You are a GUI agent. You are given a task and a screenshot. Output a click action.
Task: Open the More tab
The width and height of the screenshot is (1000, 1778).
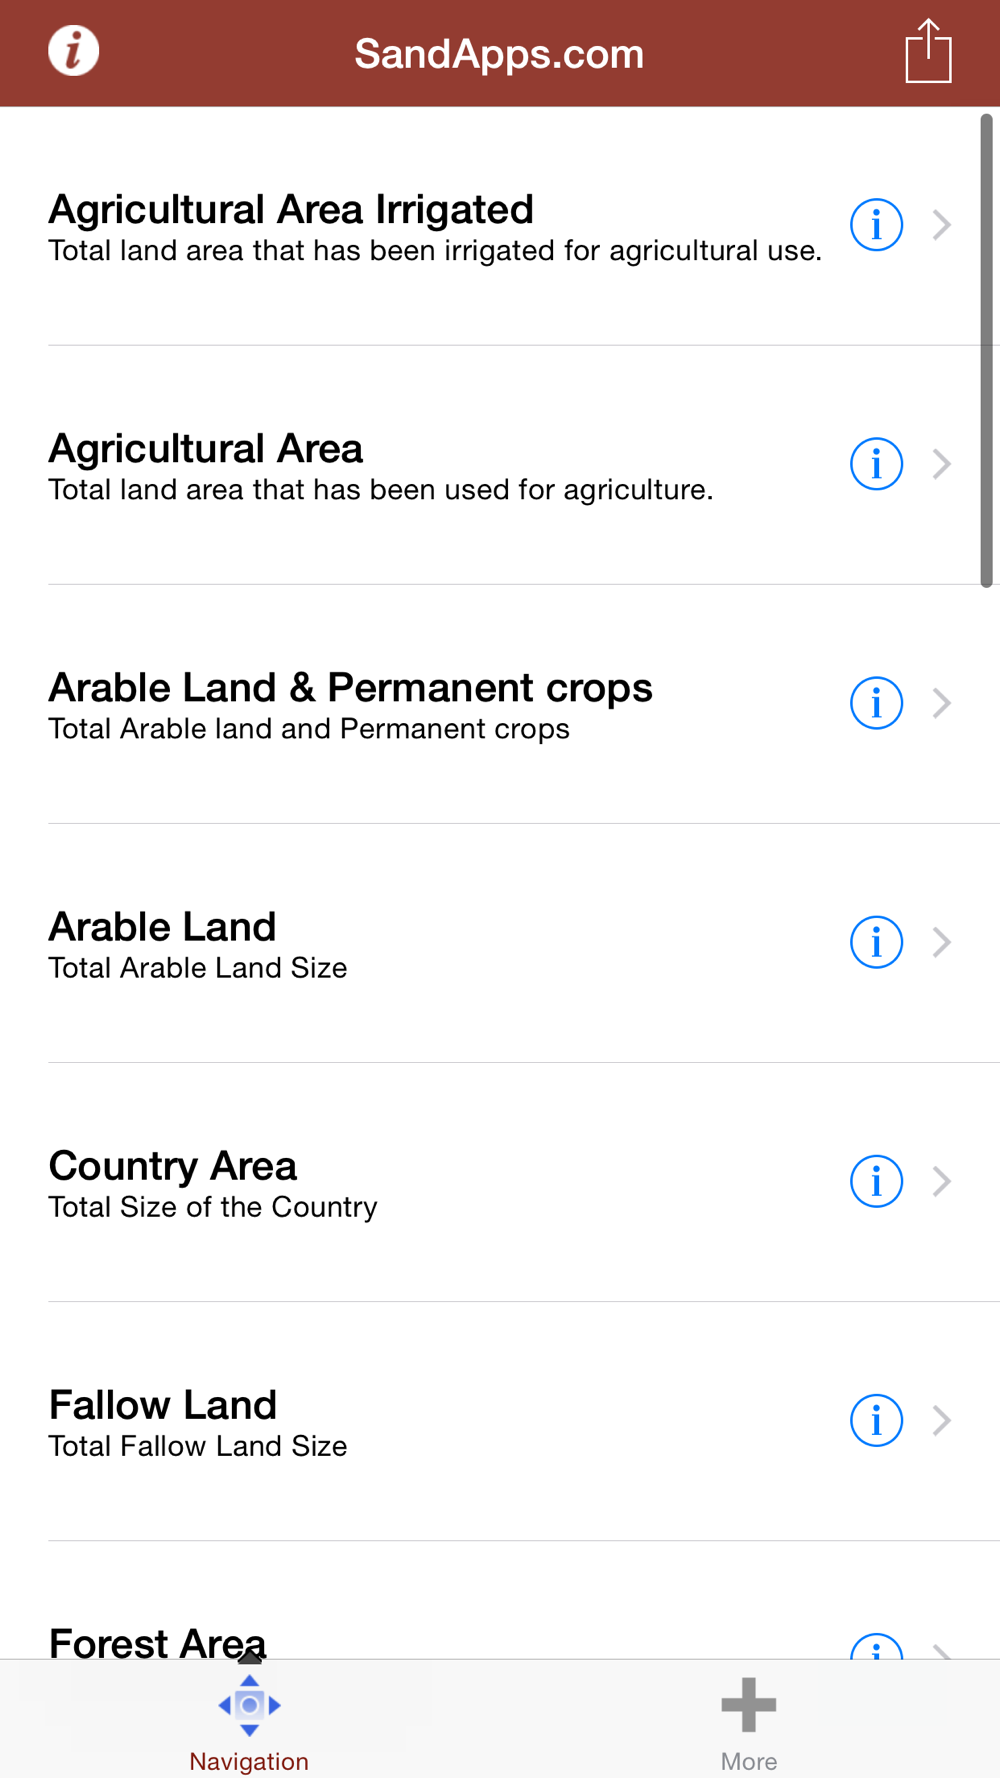coord(749,1720)
